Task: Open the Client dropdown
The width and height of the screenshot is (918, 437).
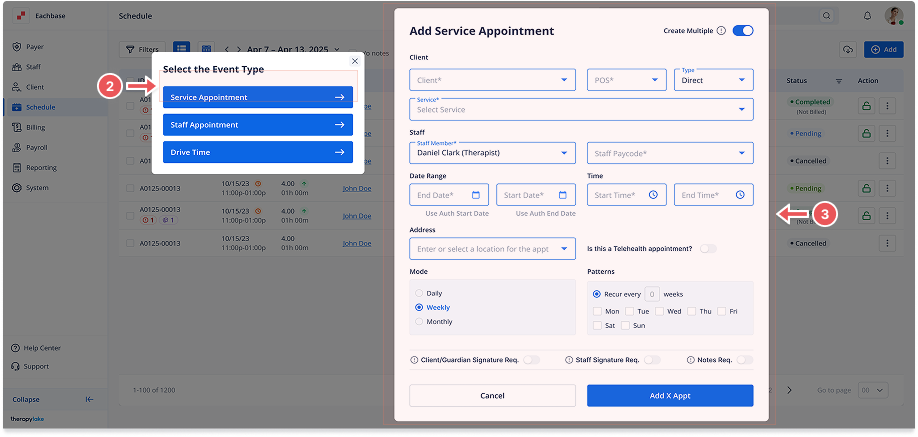Action: pos(492,80)
